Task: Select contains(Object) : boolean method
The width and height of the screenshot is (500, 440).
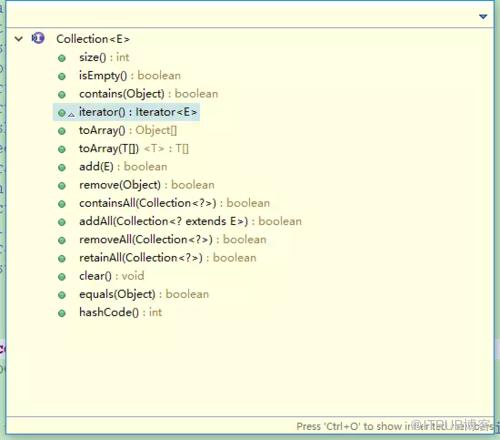Action: click(x=148, y=94)
